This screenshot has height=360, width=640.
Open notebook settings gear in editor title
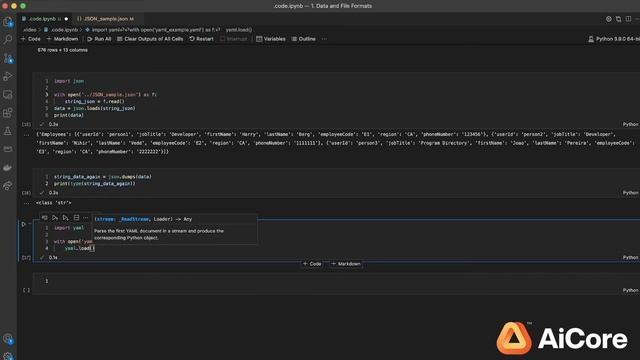609,19
